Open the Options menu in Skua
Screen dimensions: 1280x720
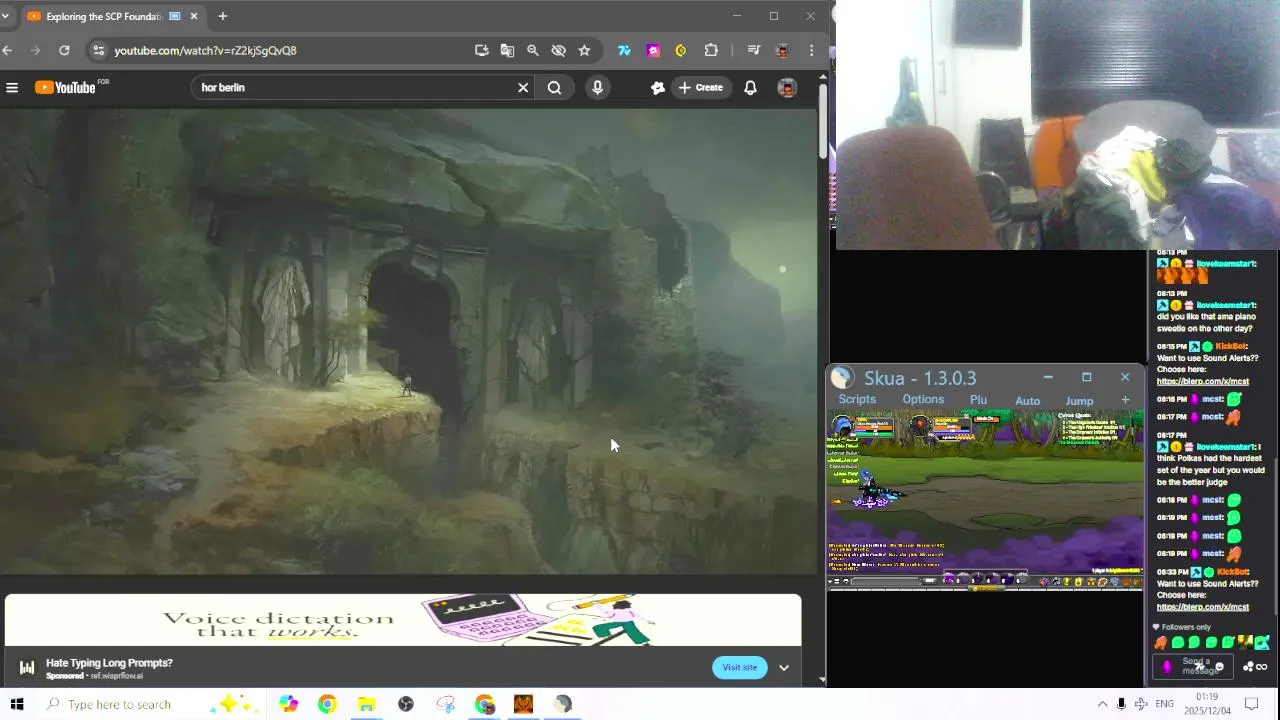(923, 399)
